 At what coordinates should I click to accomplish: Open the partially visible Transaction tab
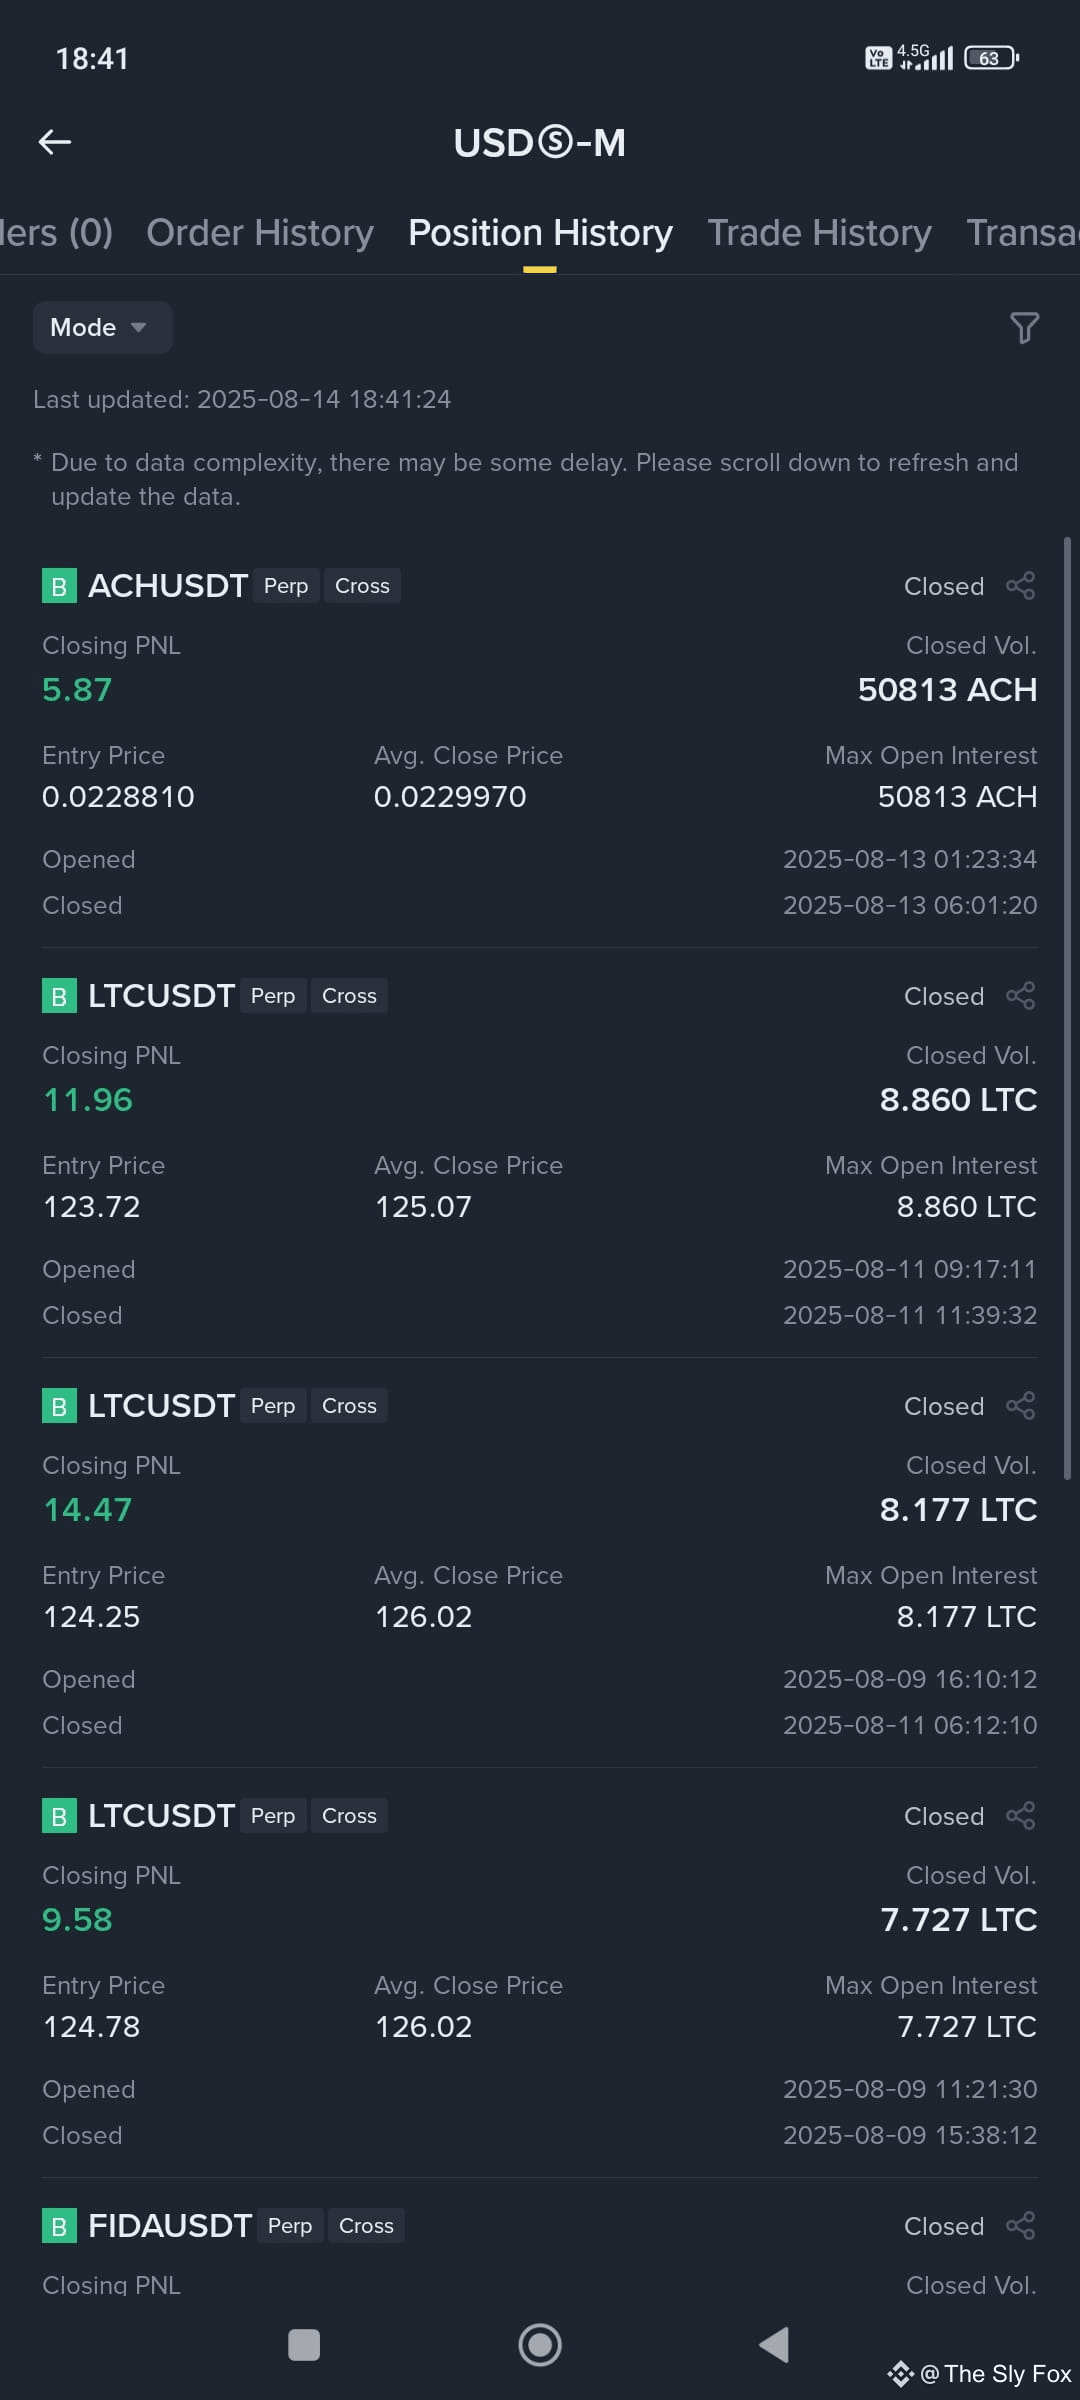tap(1022, 233)
